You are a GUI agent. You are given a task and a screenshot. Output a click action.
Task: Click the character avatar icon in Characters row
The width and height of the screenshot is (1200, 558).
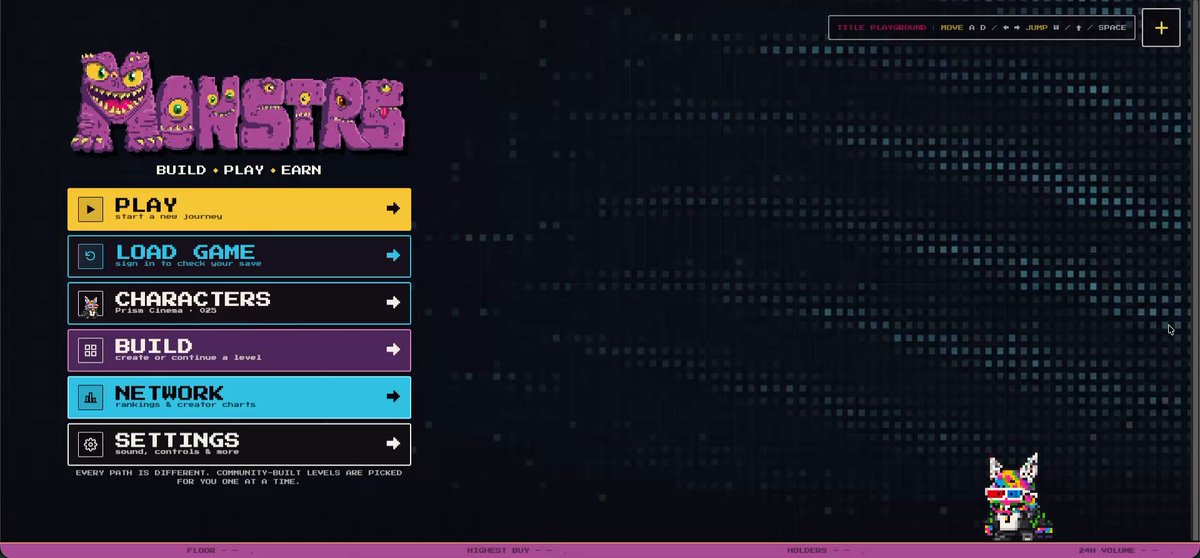pos(91,303)
